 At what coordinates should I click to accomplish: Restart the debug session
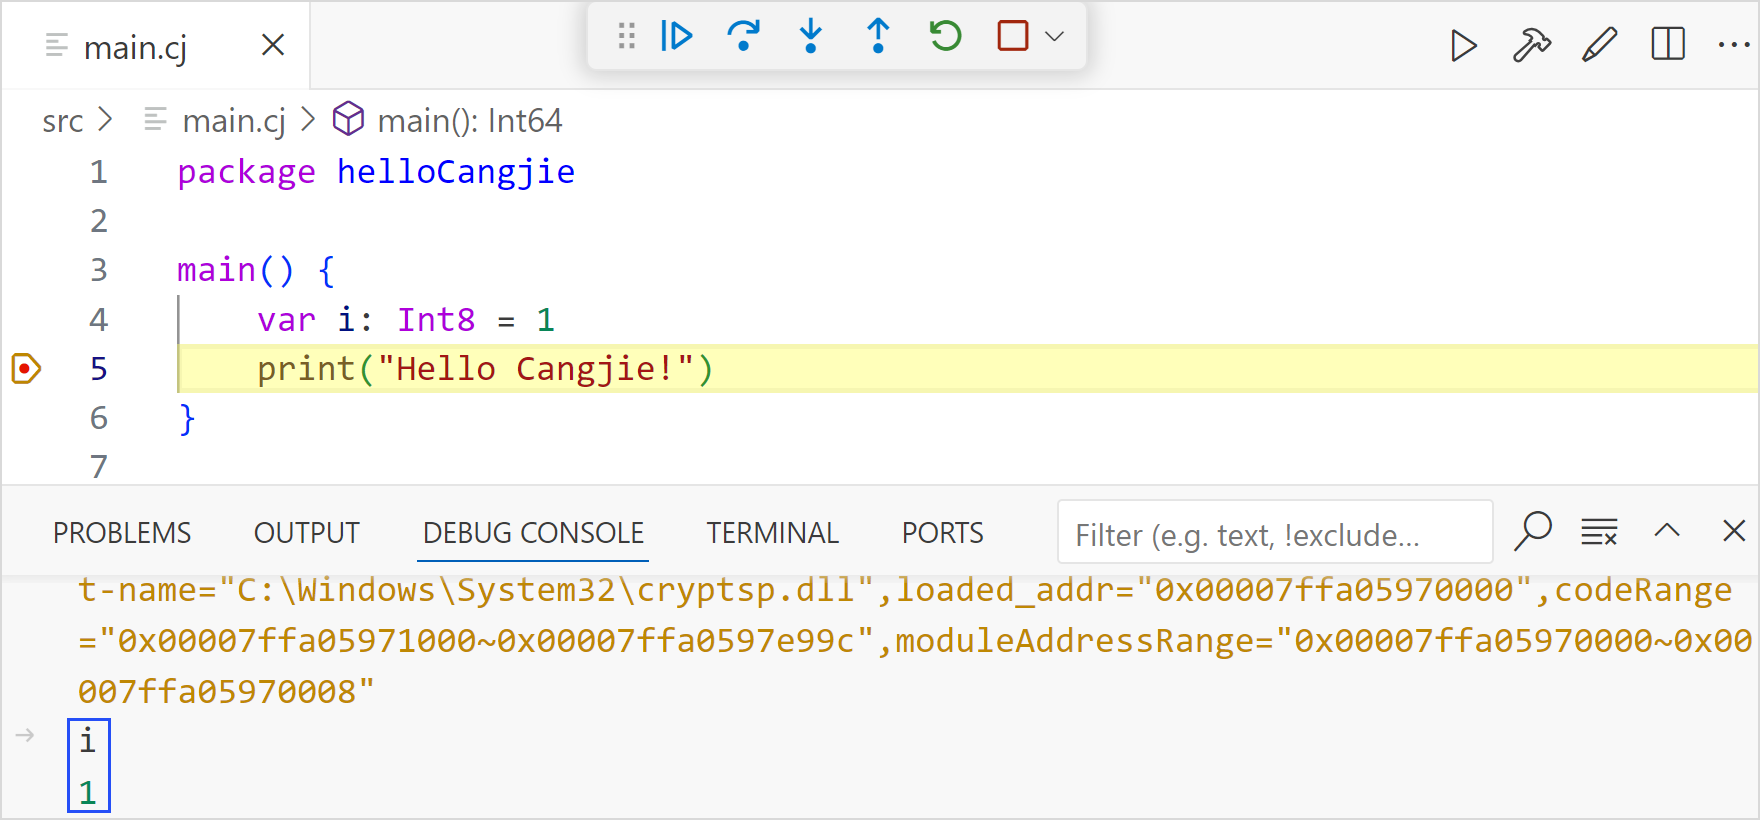click(945, 37)
